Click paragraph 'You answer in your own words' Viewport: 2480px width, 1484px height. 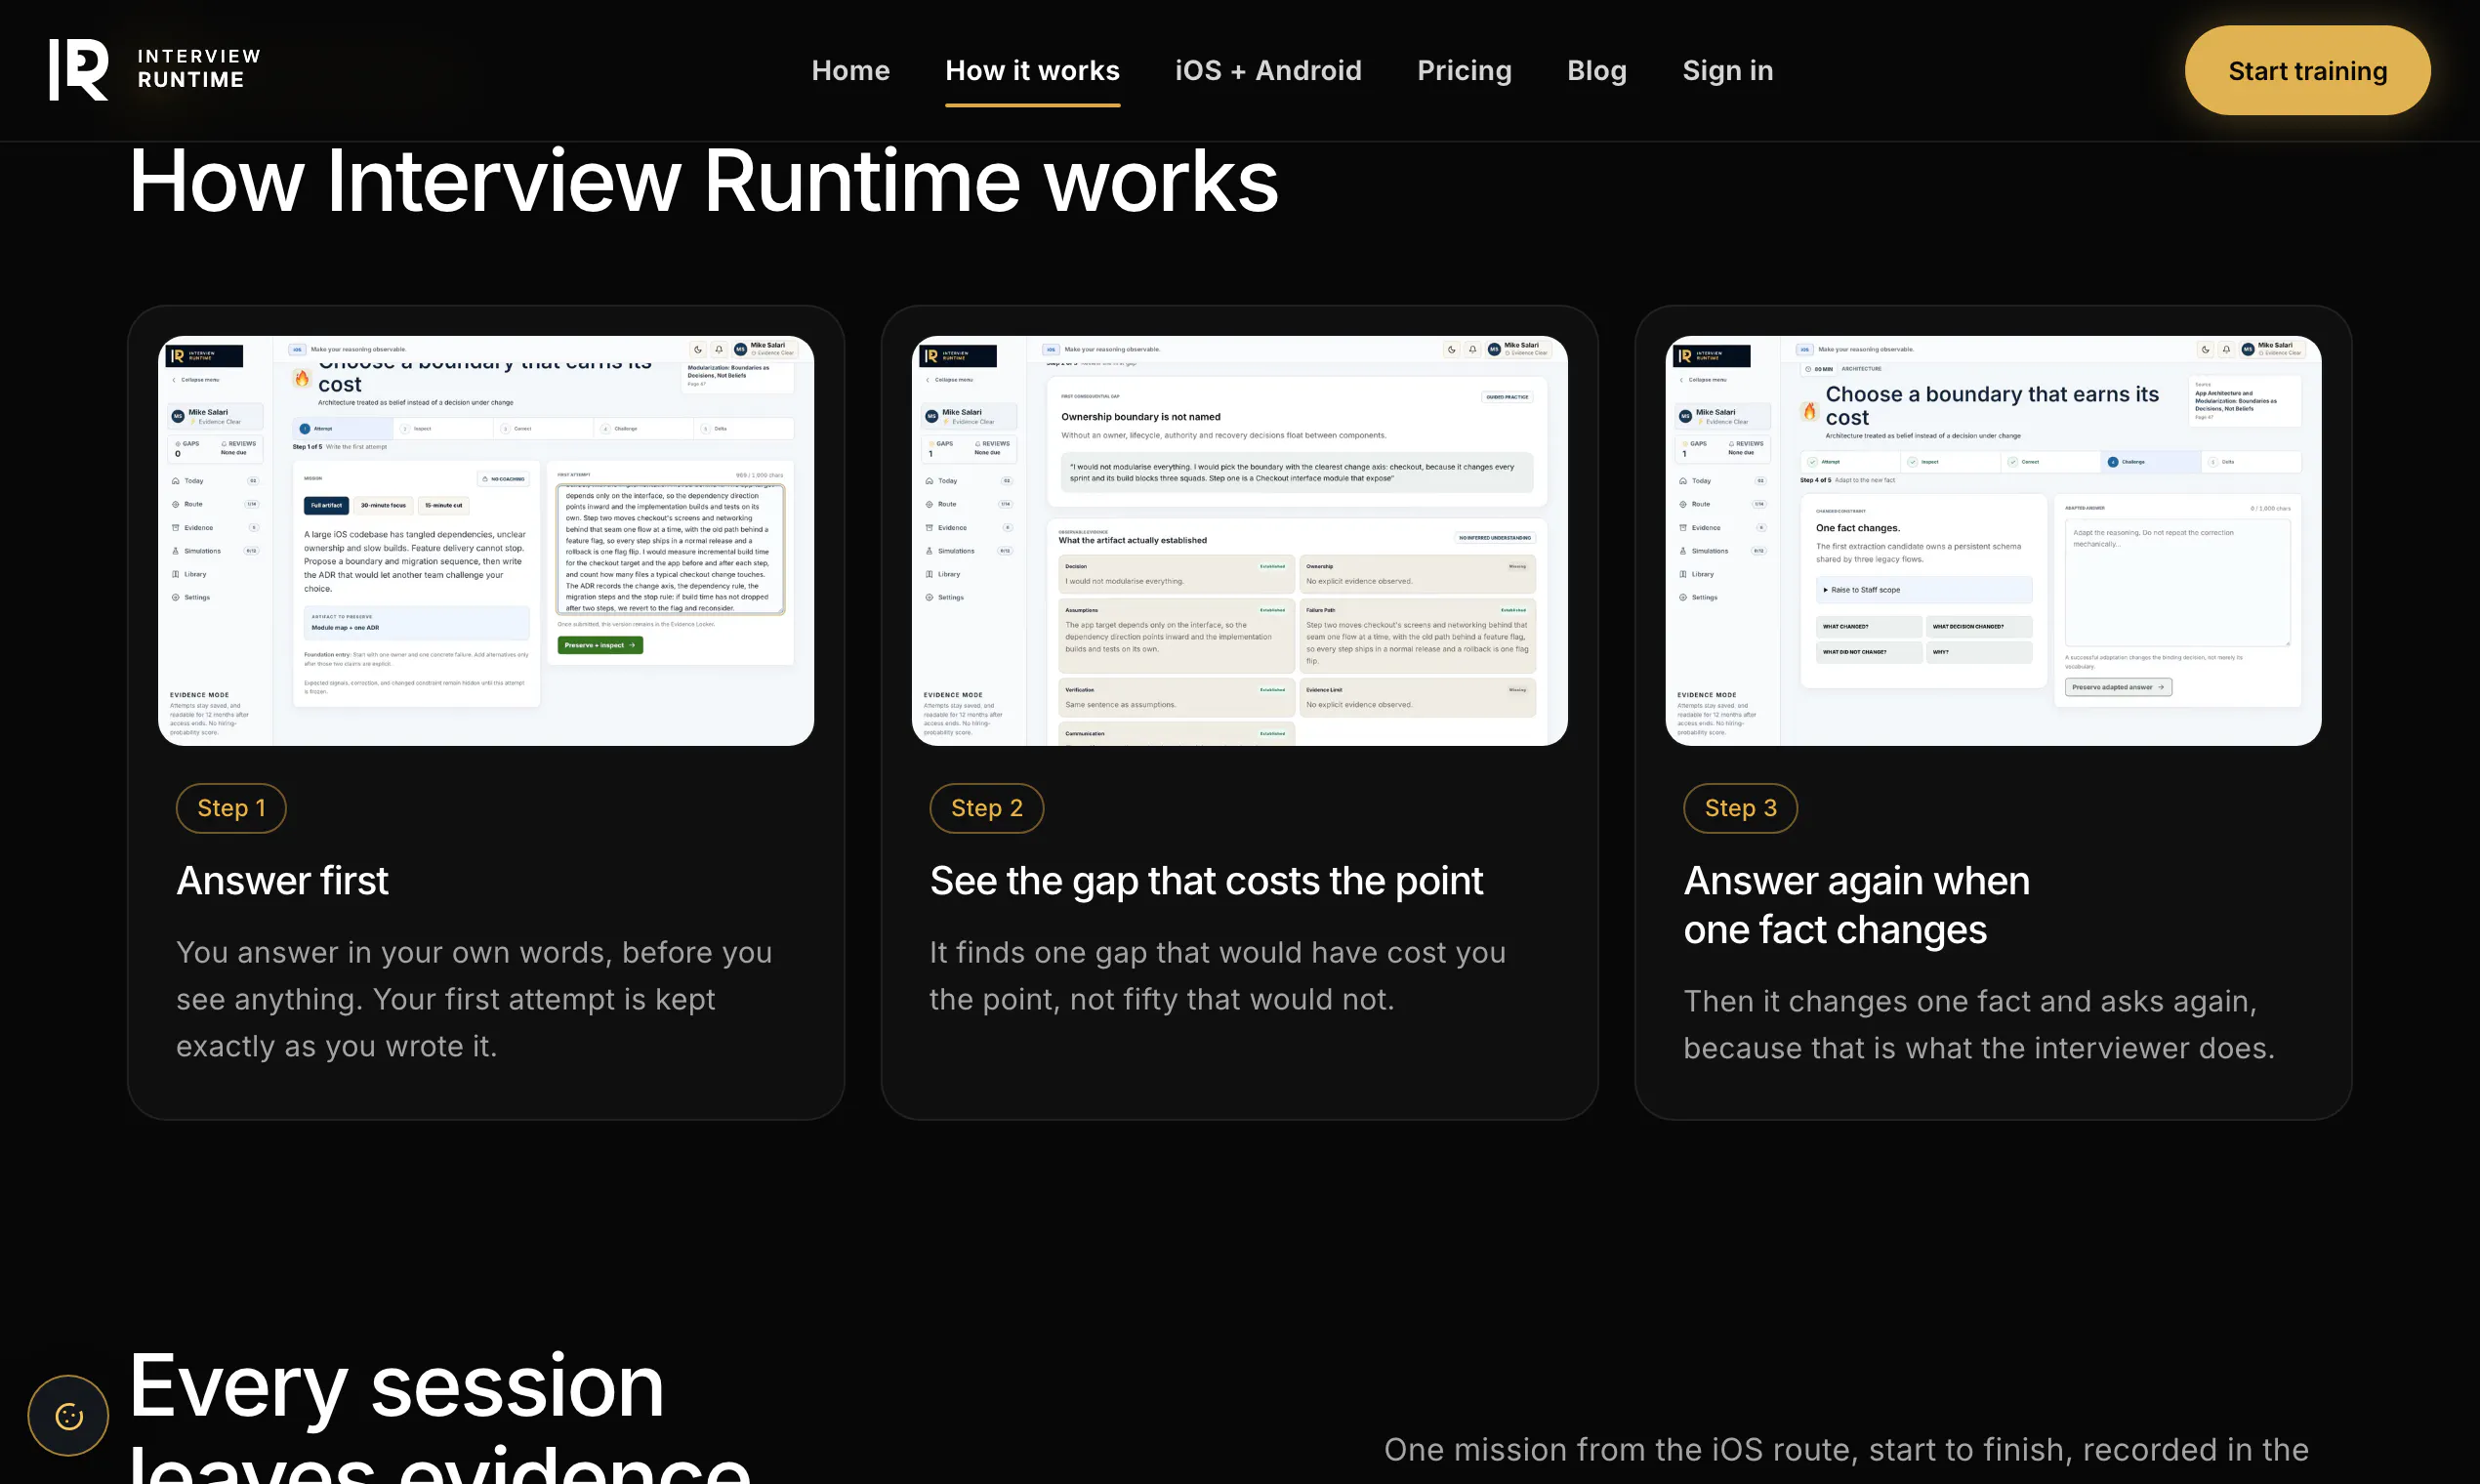pyautogui.click(x=474, y=999)
